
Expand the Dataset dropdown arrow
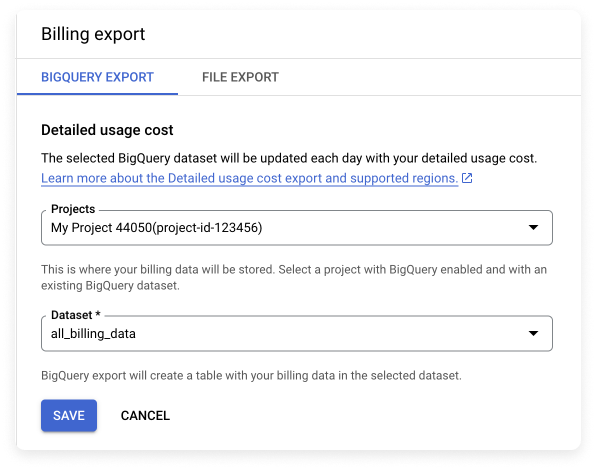click(x=533, y=334)
